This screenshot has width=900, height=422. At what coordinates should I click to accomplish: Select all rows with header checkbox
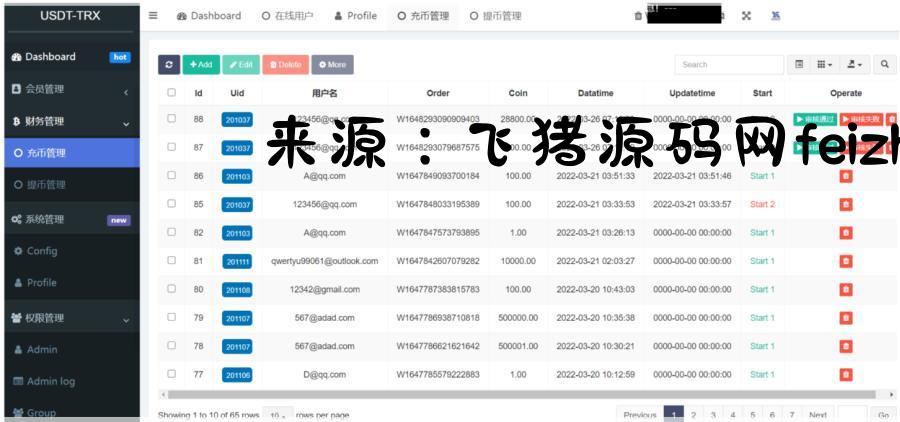tap(171, 93)
